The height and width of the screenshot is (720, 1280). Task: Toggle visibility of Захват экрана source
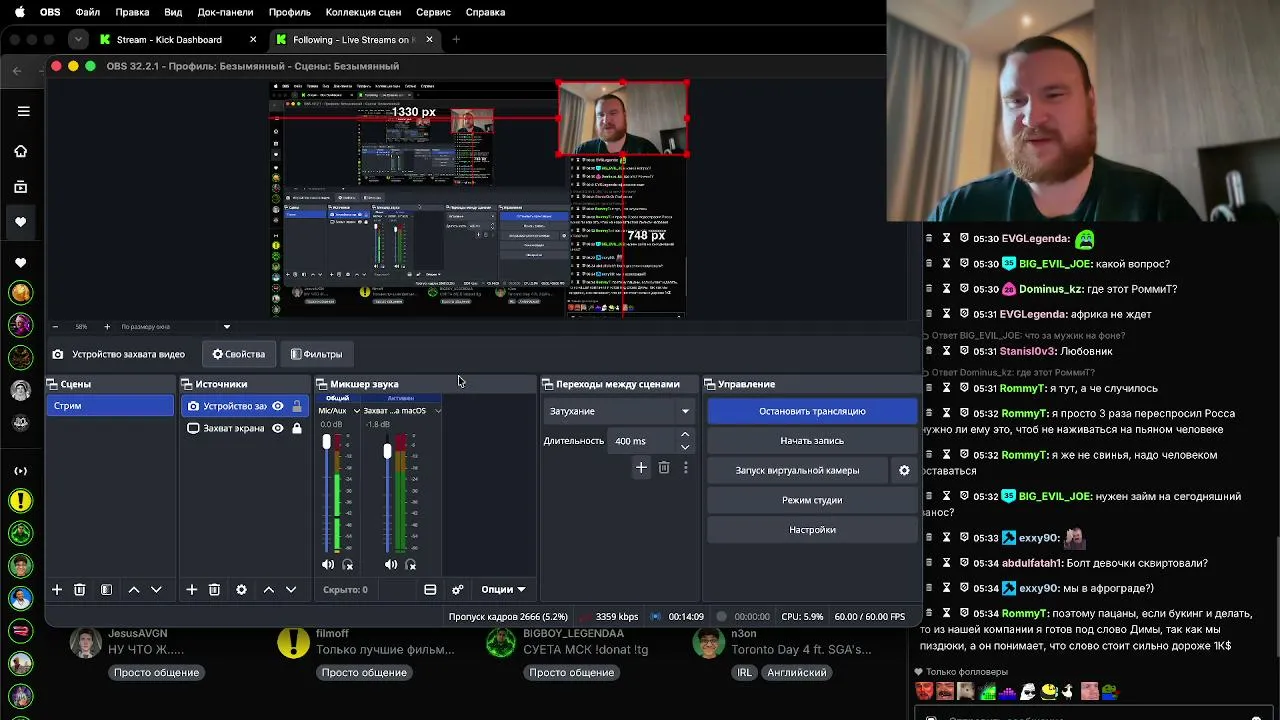pyautogui.click(x=278, y=428)
